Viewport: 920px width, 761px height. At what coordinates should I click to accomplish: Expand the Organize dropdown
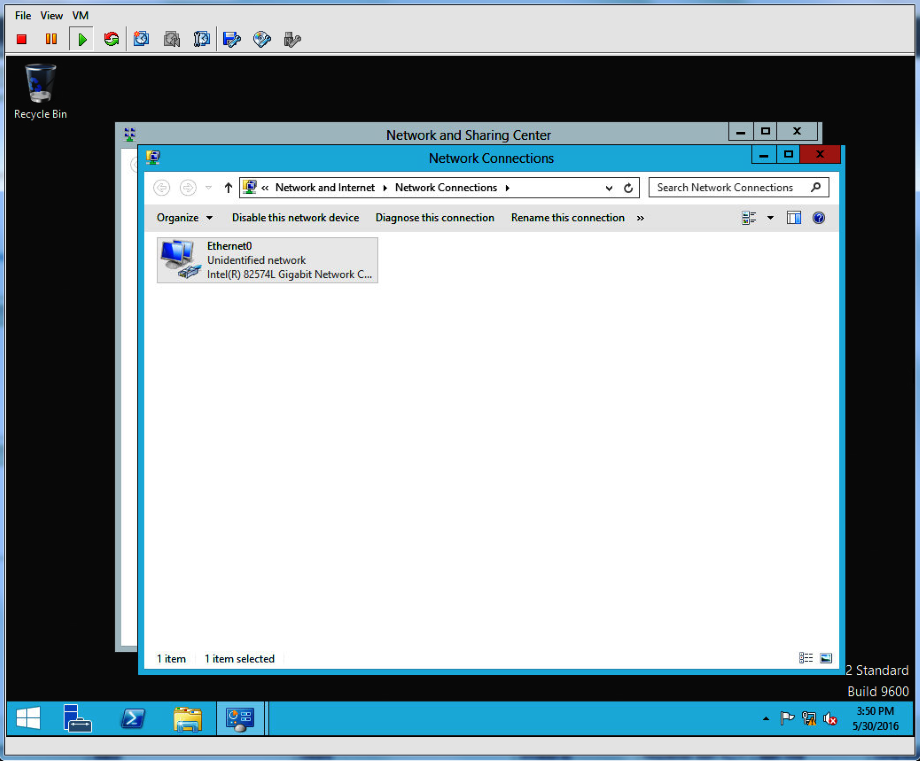tap(184, 218)
